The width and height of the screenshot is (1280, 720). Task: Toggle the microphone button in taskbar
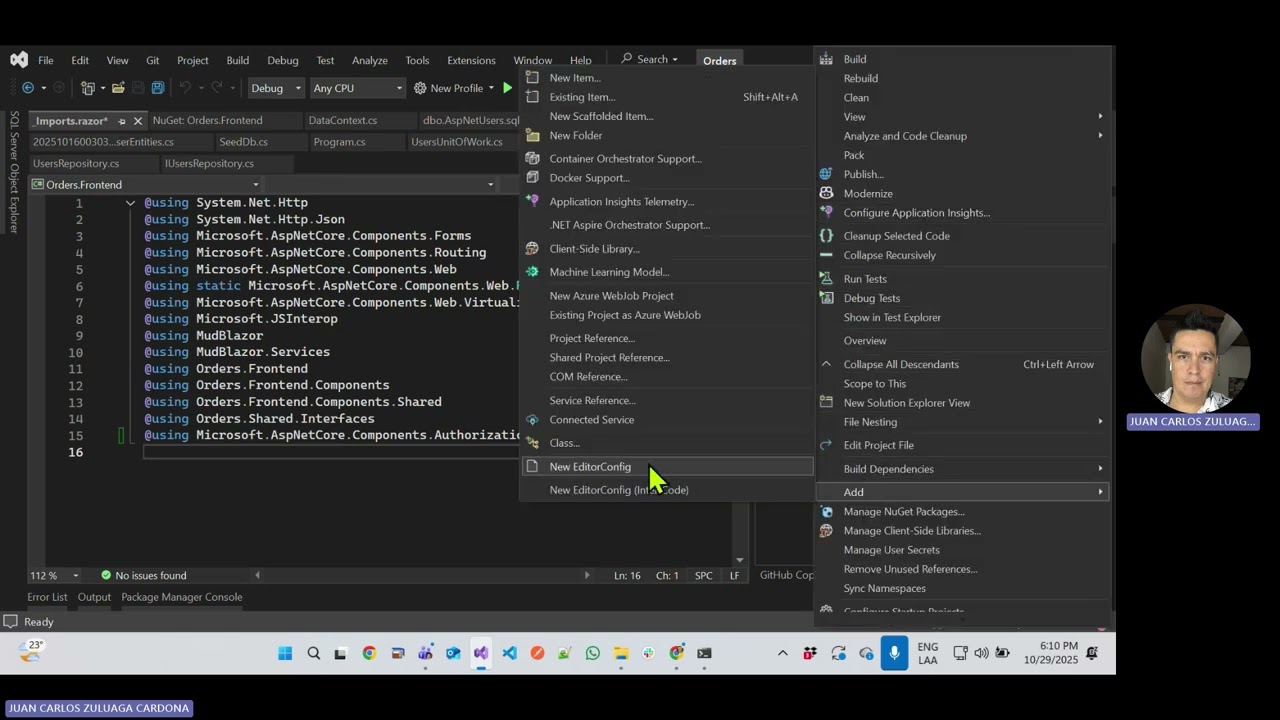894,654
